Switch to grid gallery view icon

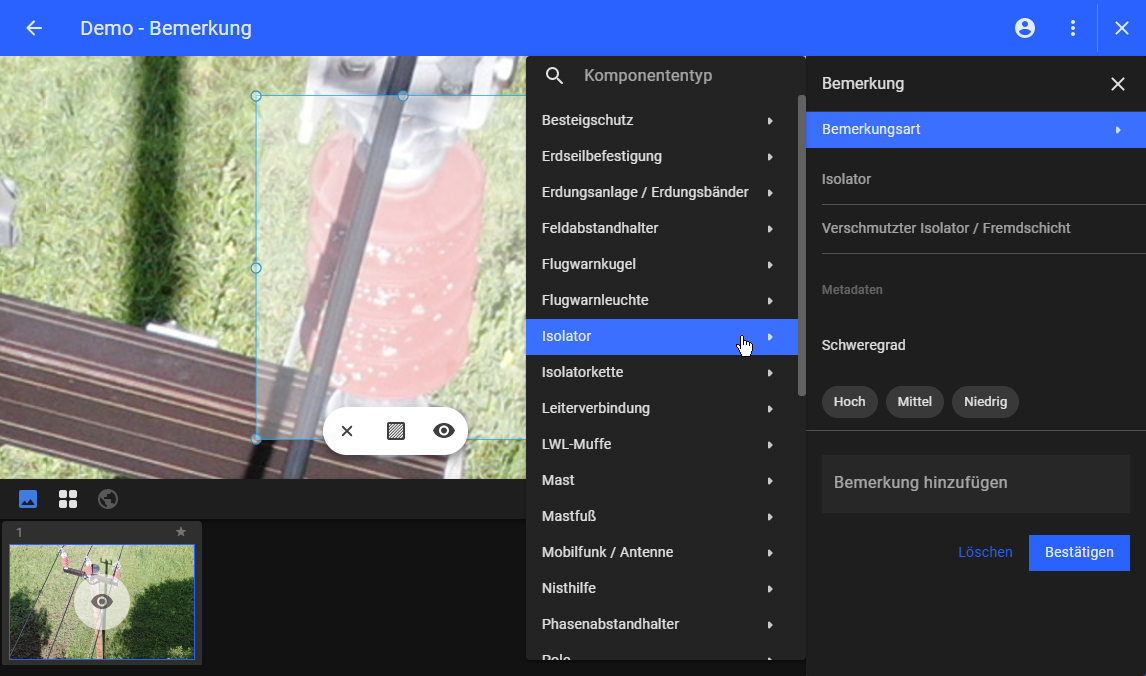[68, 499]
